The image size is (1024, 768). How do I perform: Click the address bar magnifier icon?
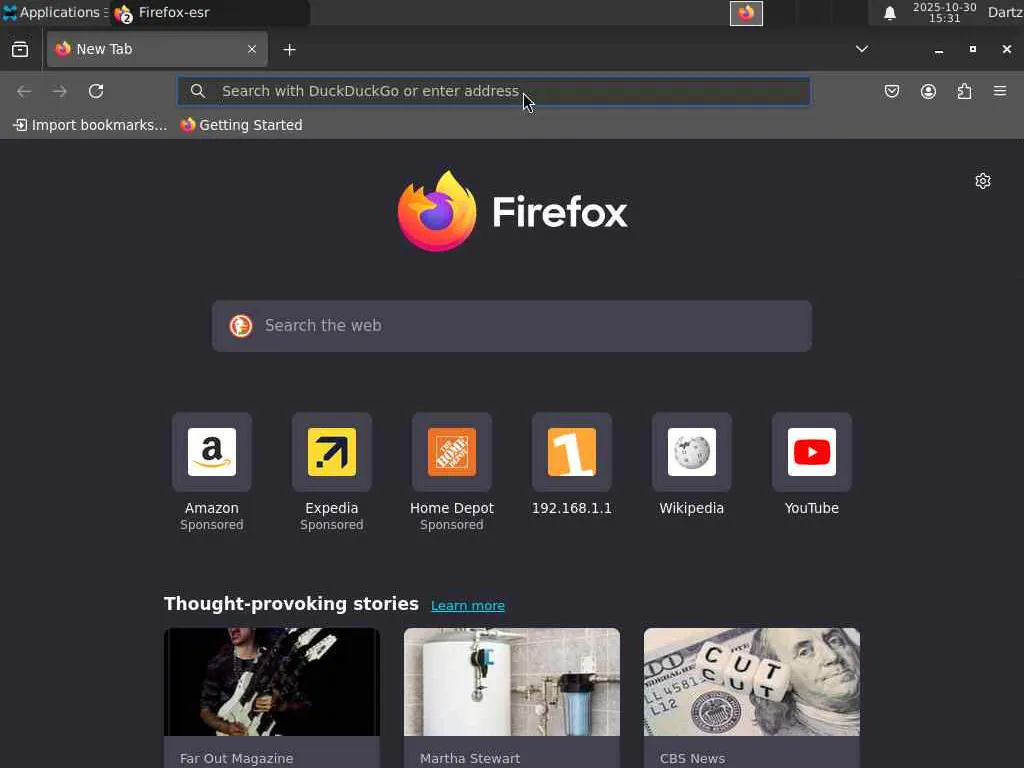point(198,91)
